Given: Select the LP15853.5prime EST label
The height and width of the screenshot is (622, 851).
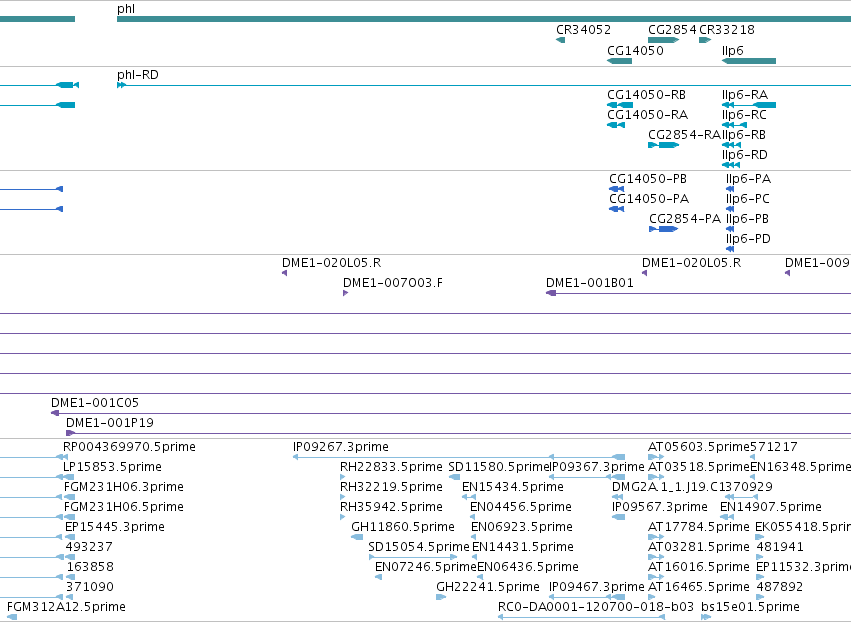Looking at the screenshot, I should point(112,467).
